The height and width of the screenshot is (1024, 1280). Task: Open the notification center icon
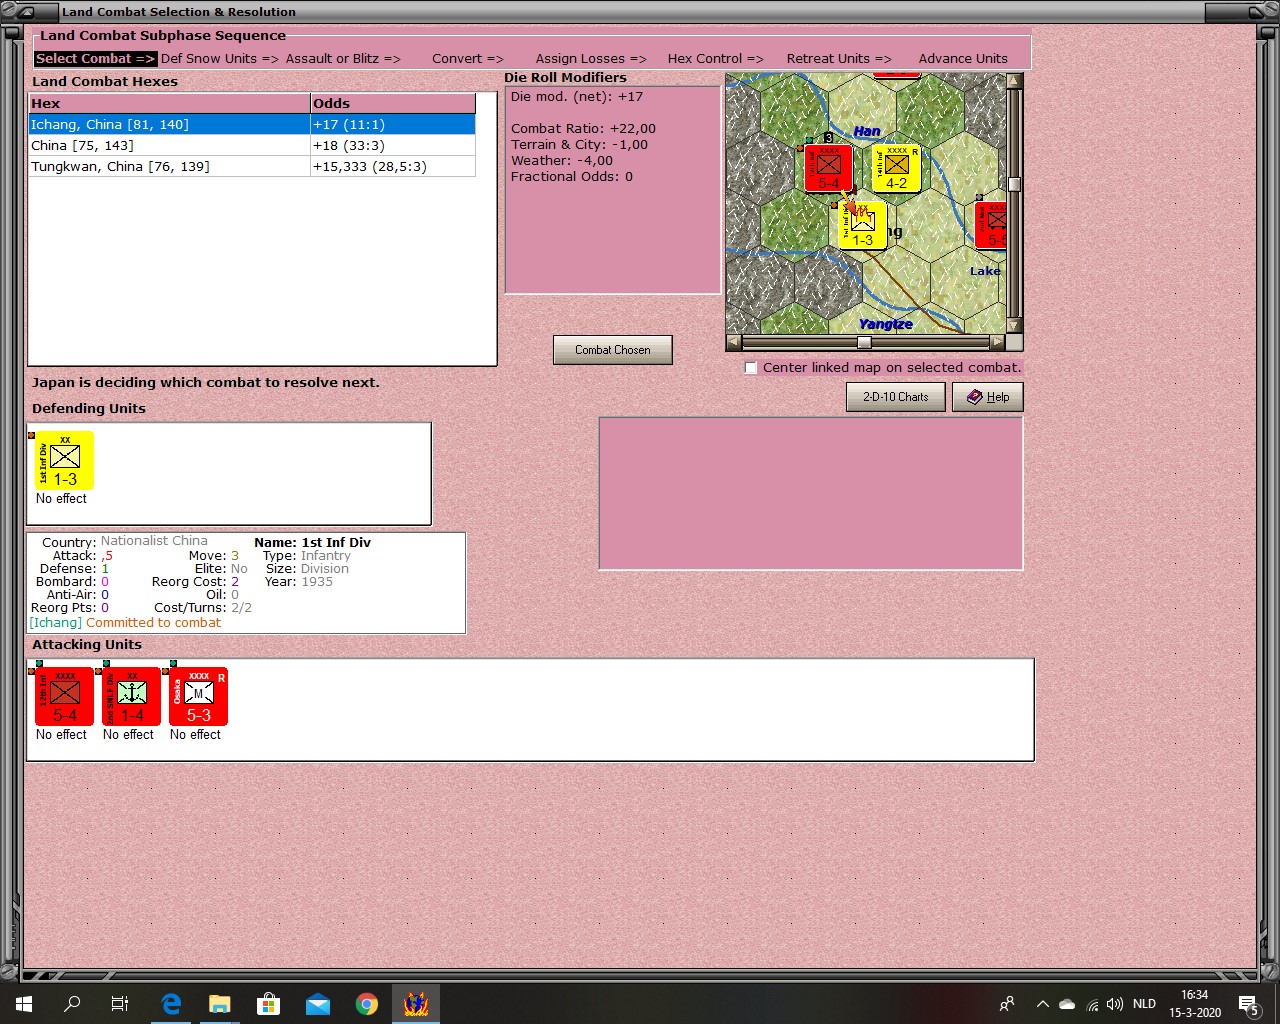click(1249, 1004)
